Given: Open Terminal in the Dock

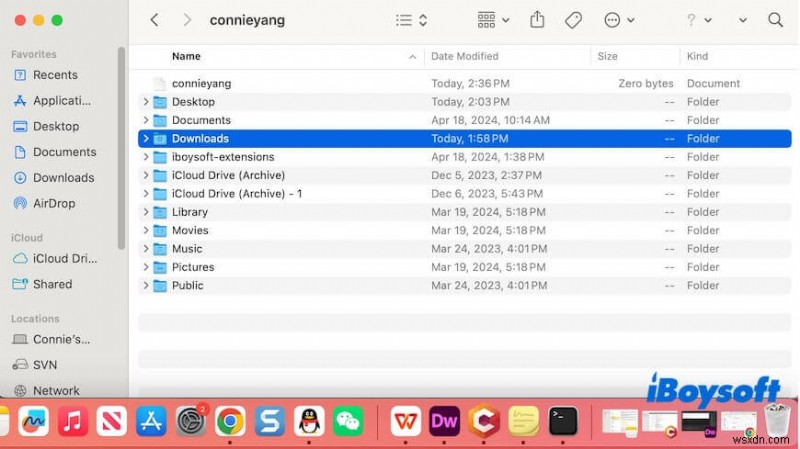Looking at the screenshot, I should pyautogui.click(x=563, y=421).
